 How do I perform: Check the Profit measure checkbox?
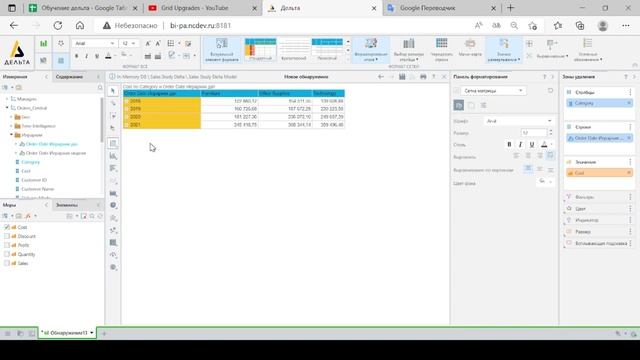(7, 245)
